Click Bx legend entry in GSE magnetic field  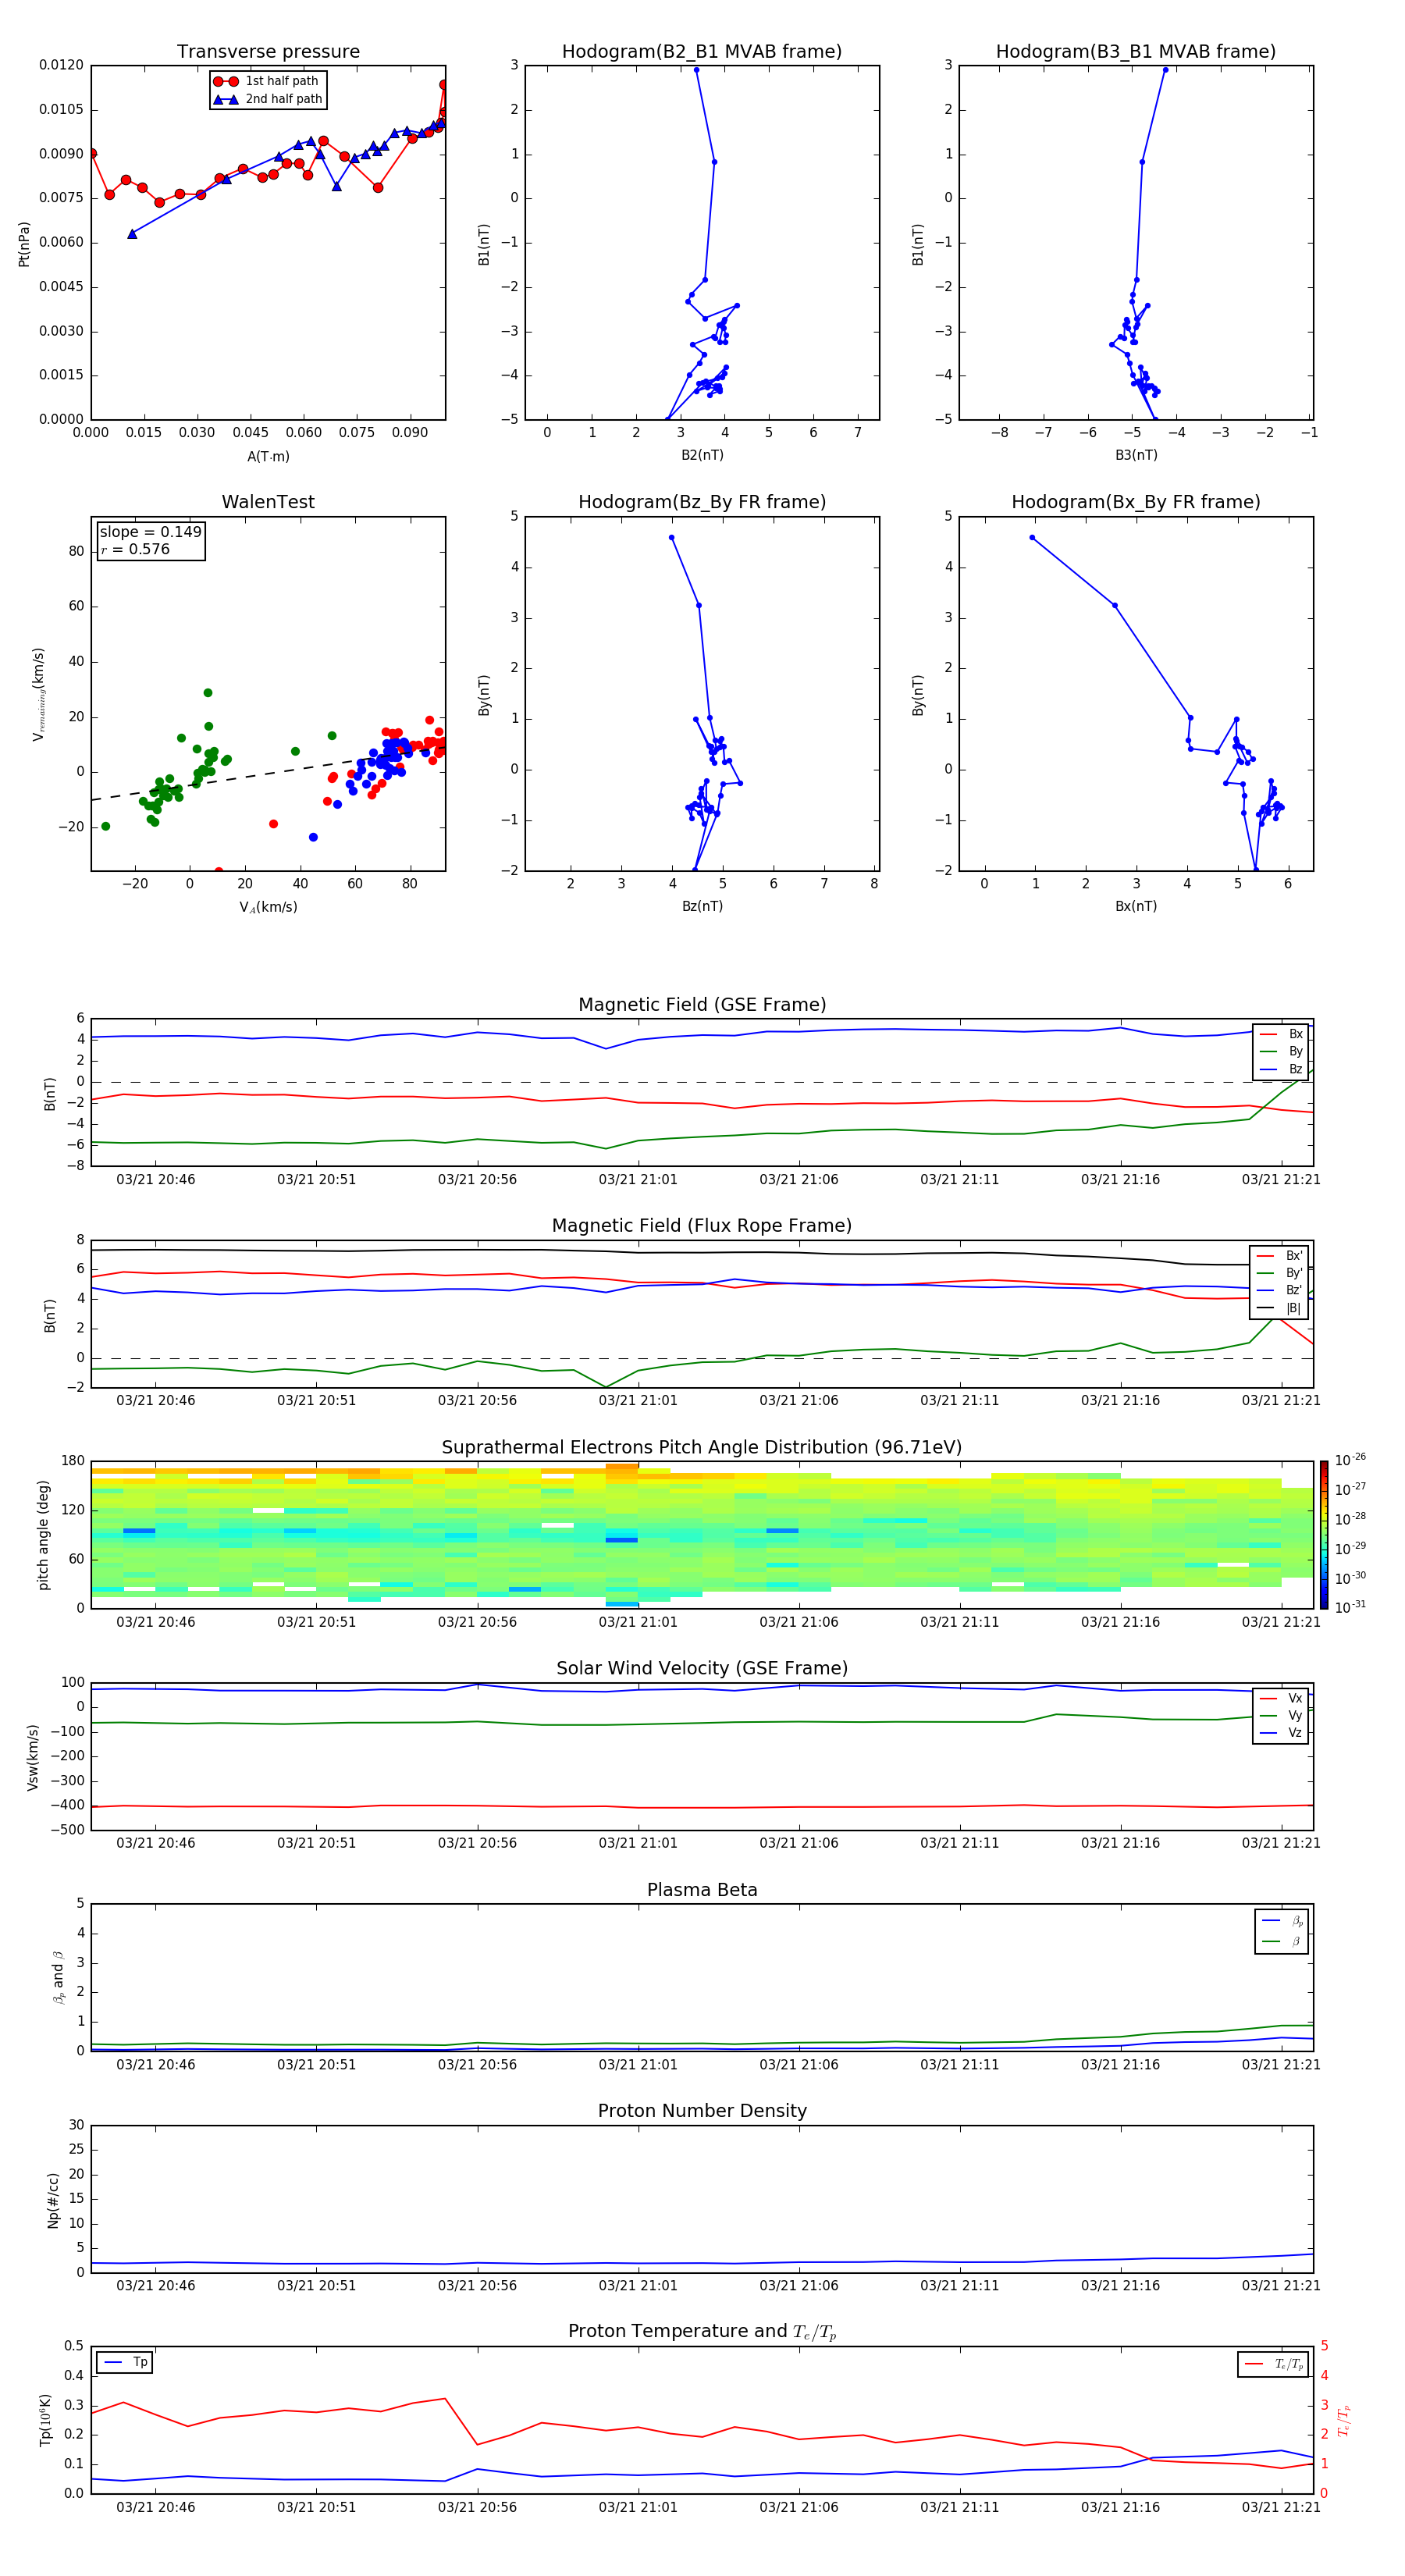point(1281,1034)
